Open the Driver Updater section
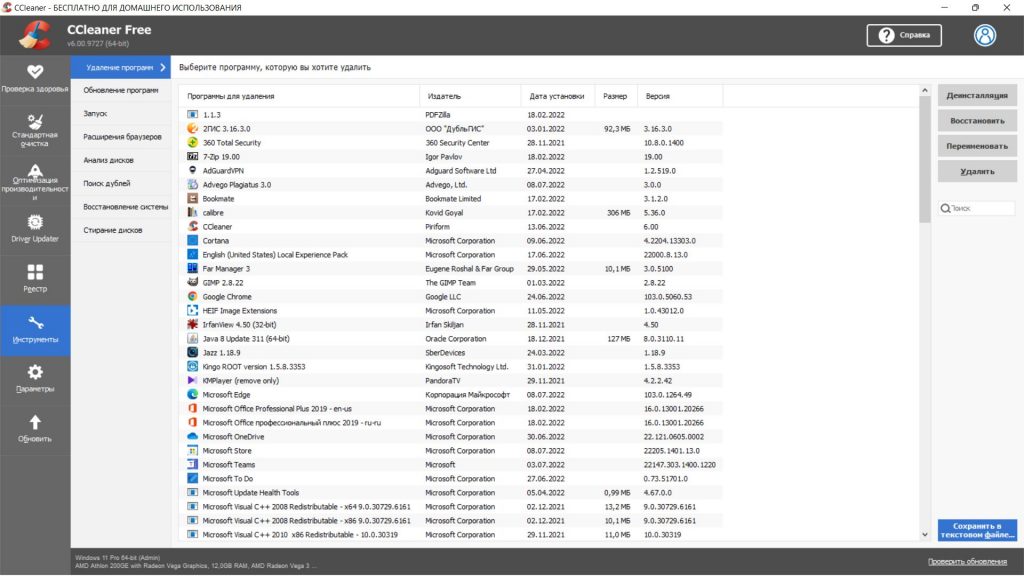This screenshot has height=576, width=1024. tap(35, 229)
